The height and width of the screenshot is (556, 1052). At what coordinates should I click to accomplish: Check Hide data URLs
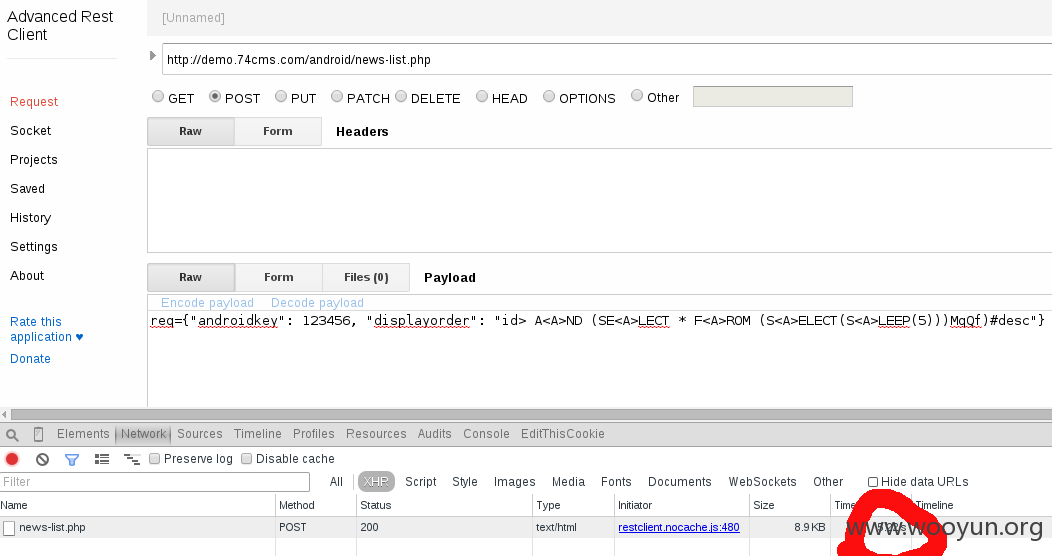[873, 482]
